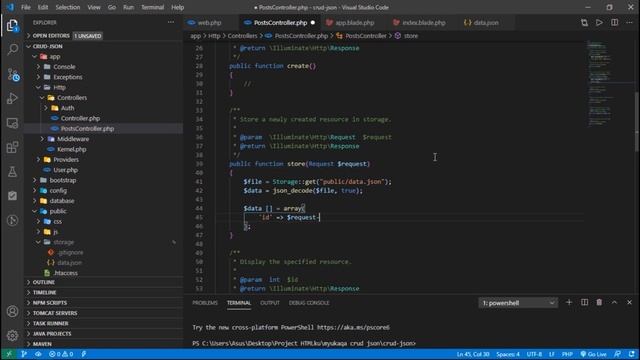Click the eye icon in status bar
This screenshot has width=640, height=360.
[x=38, y=354]
